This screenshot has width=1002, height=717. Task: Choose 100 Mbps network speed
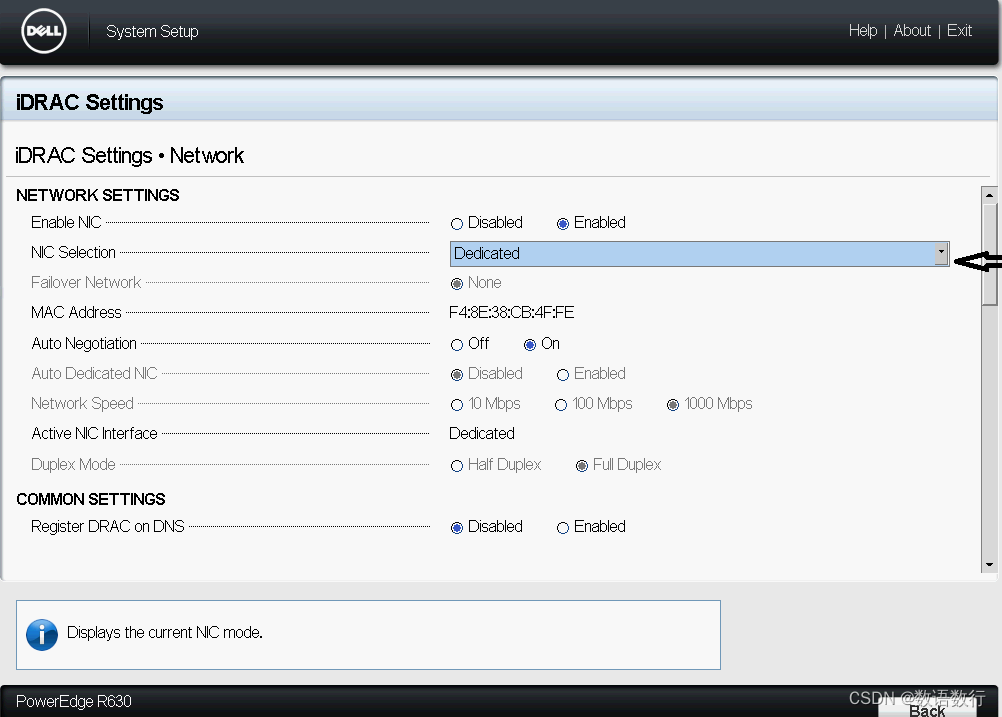560,405
